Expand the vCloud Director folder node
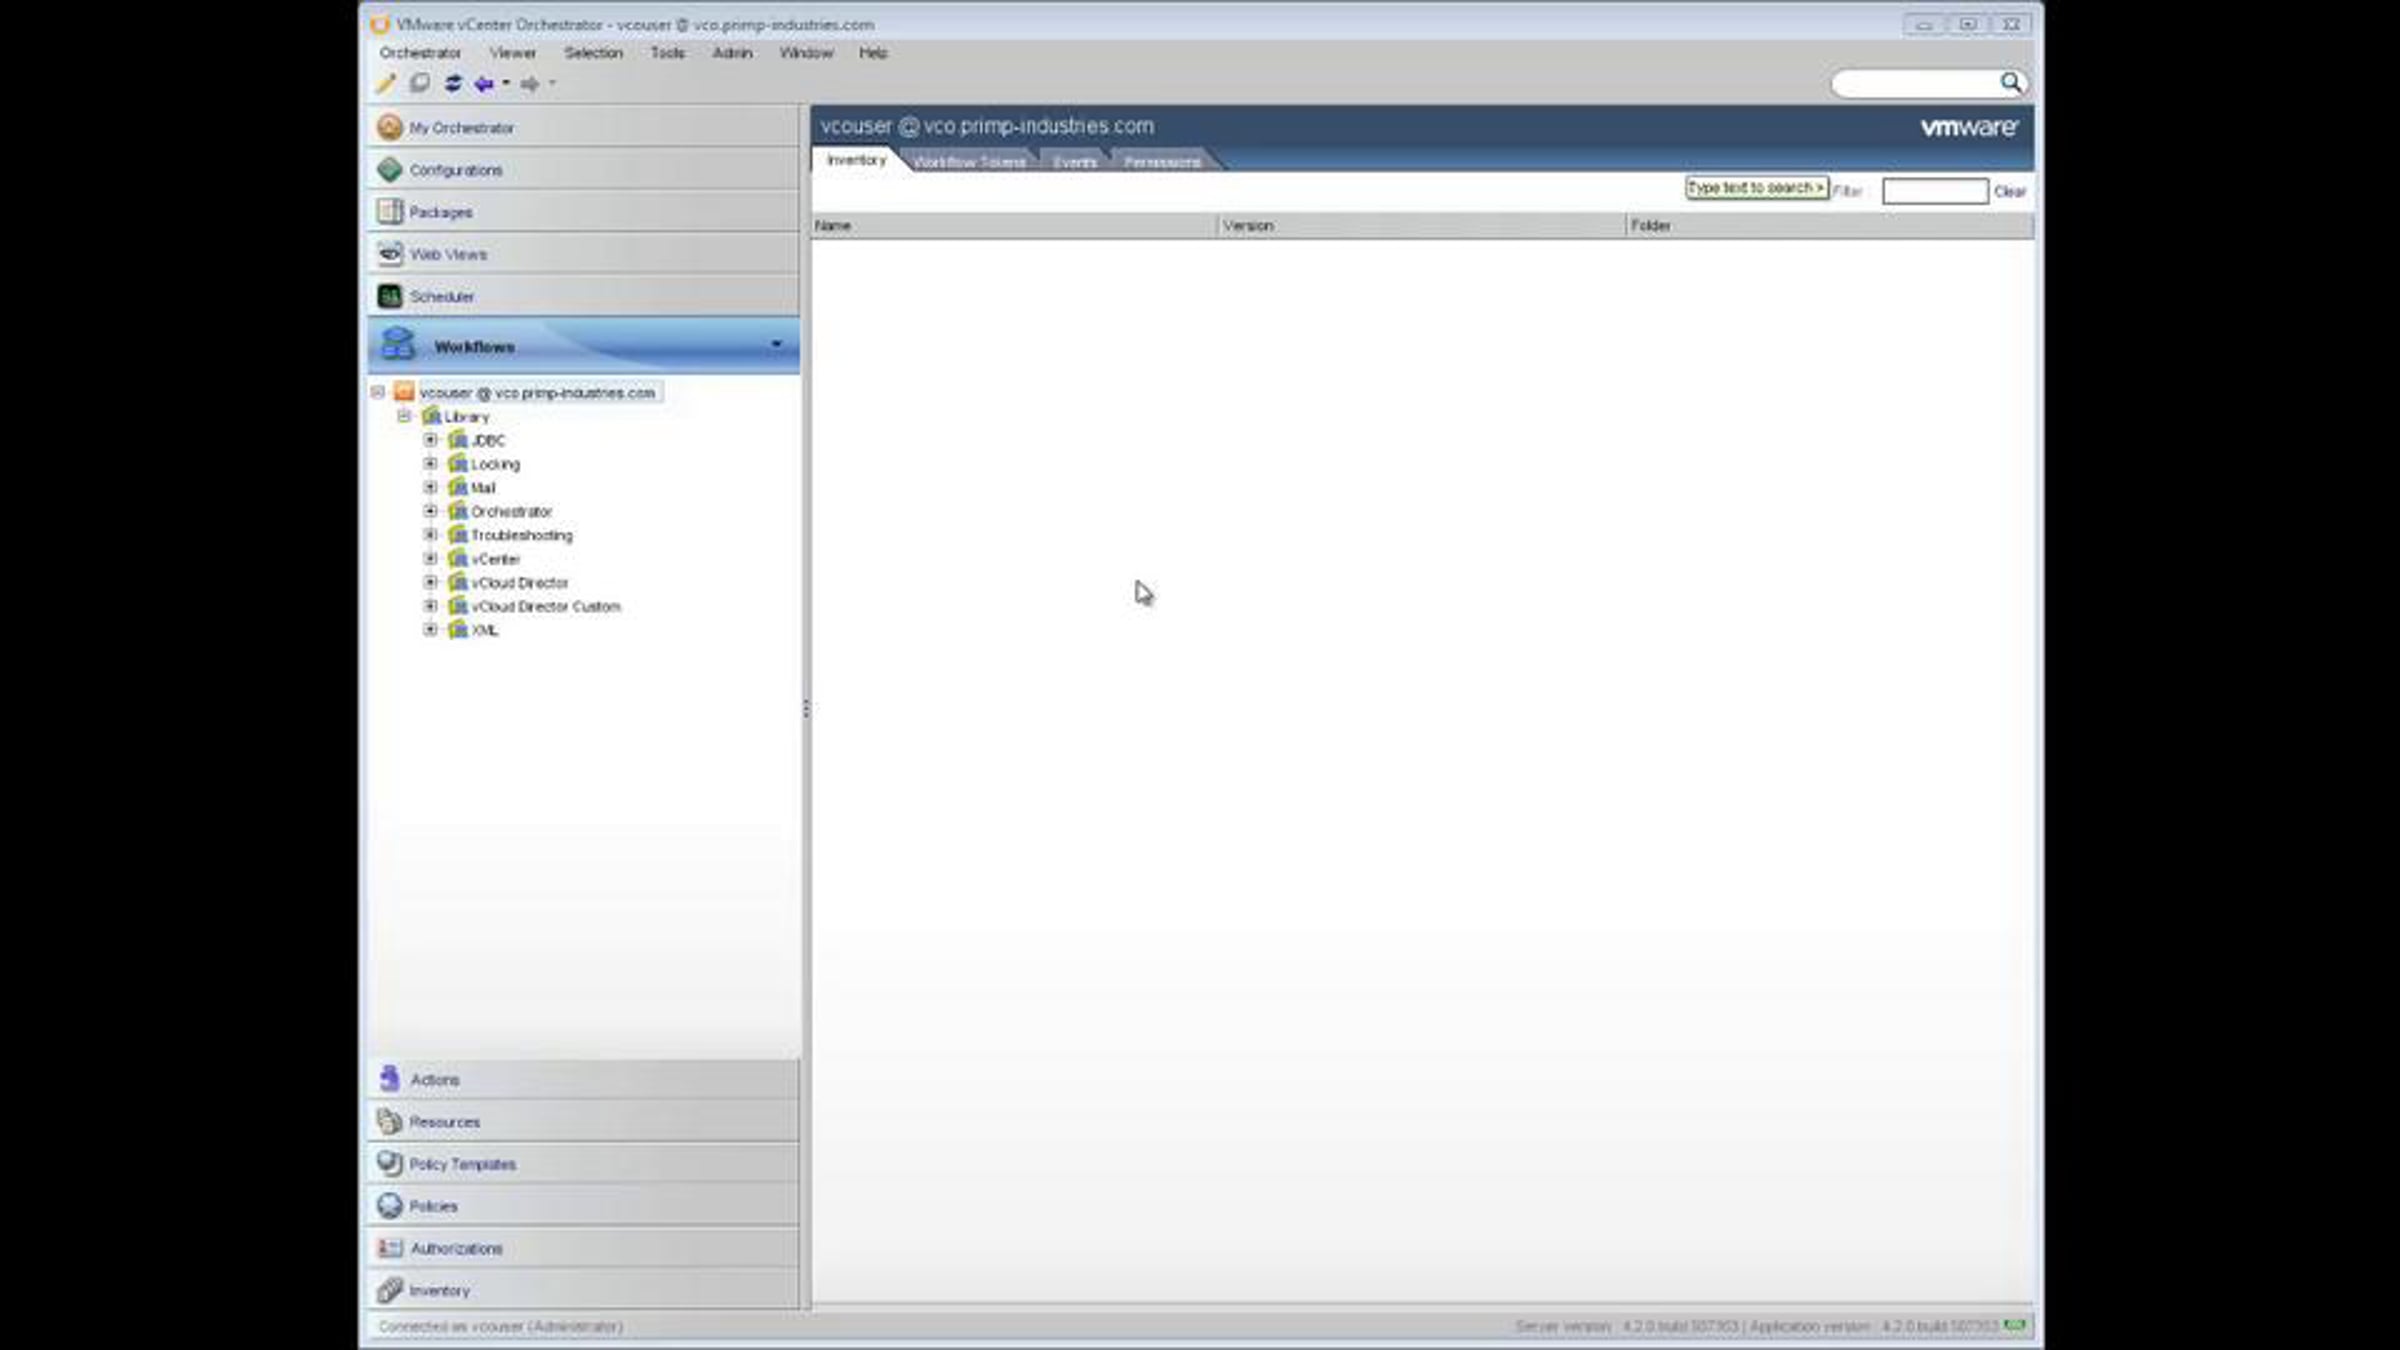The width and height of the screenshot is (2400, 1350). point(430,582)
